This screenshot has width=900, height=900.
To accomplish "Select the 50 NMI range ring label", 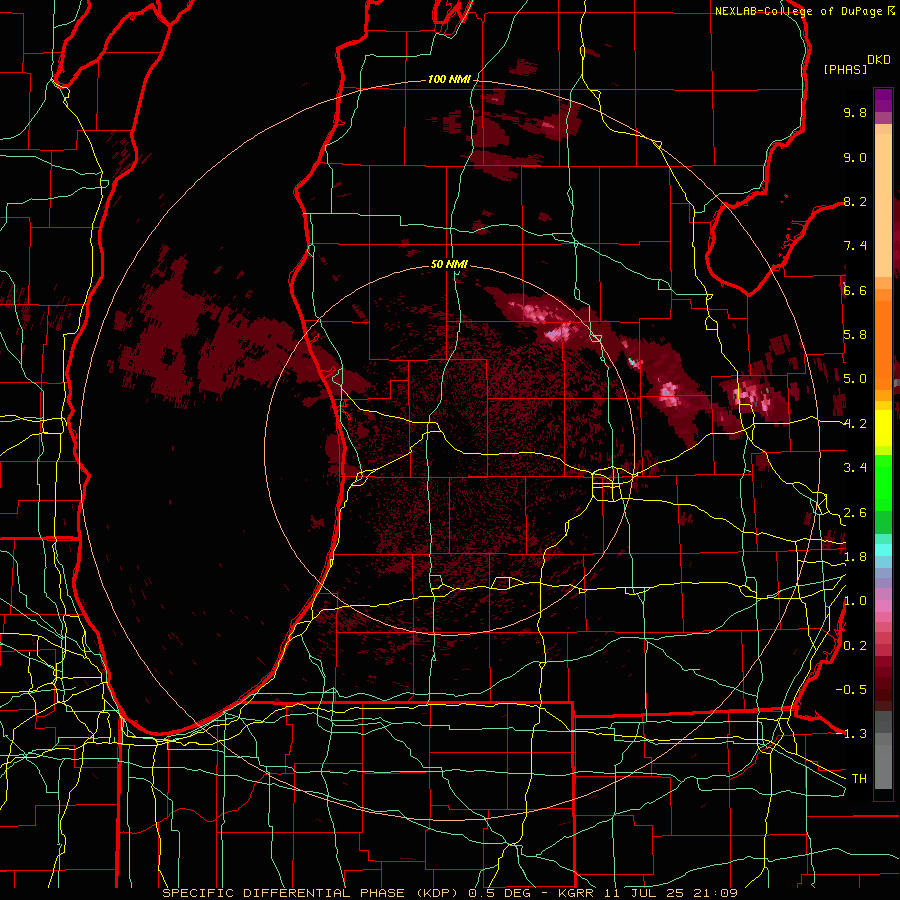I will pyautogui.click(x=449, y=265).
